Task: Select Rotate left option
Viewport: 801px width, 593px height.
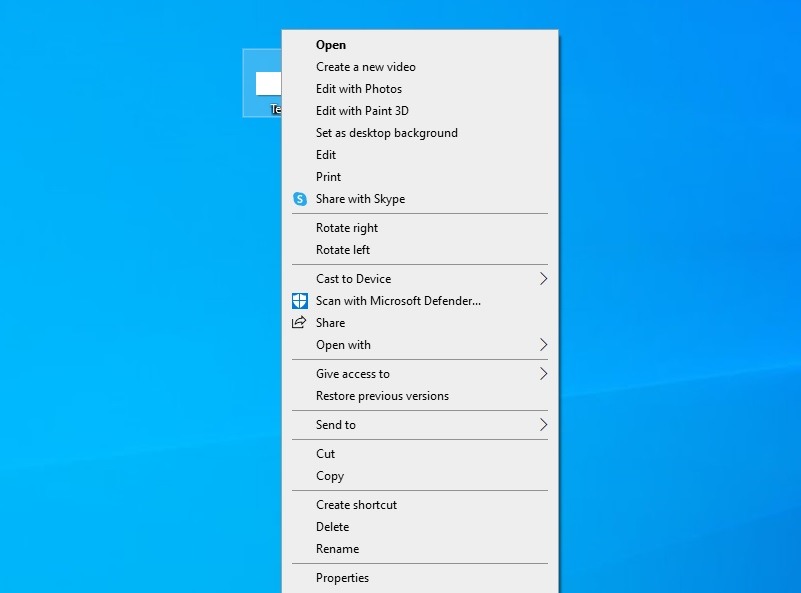Action: pos(343,250)
